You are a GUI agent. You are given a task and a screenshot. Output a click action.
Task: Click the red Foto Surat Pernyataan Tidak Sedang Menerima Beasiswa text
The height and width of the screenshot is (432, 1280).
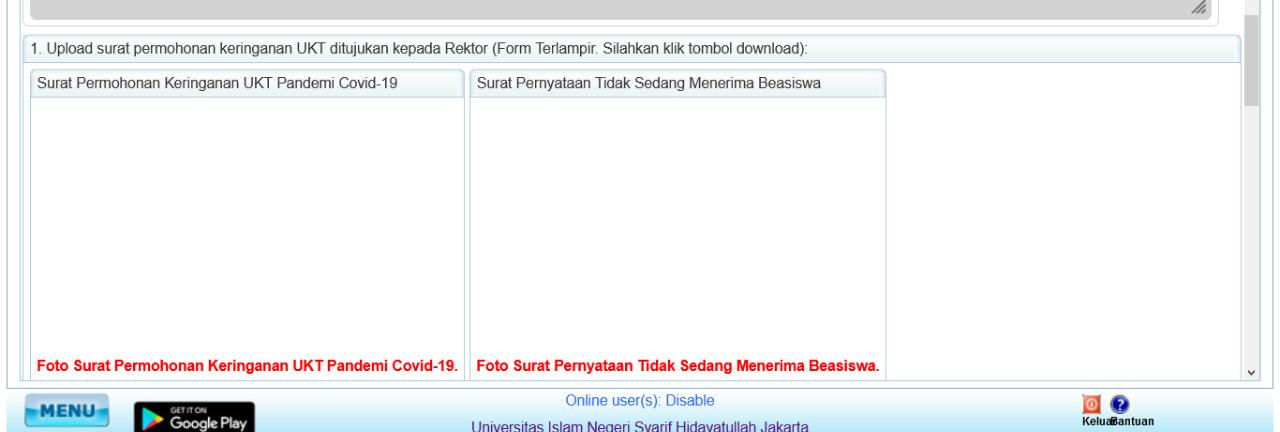coord(678,366)
